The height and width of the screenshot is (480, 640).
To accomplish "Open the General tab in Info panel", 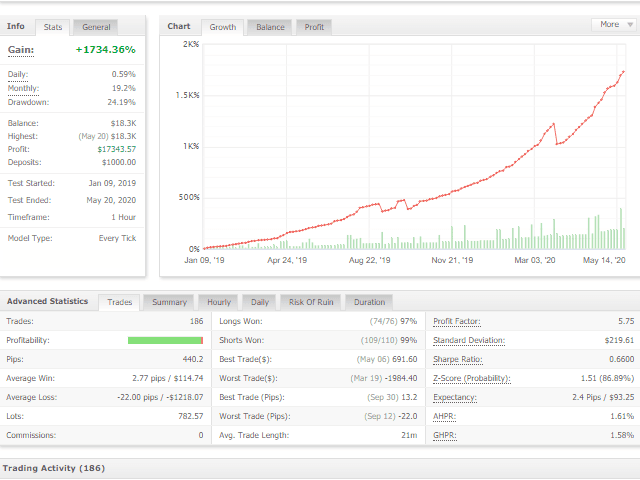I will tap(96, 27).
